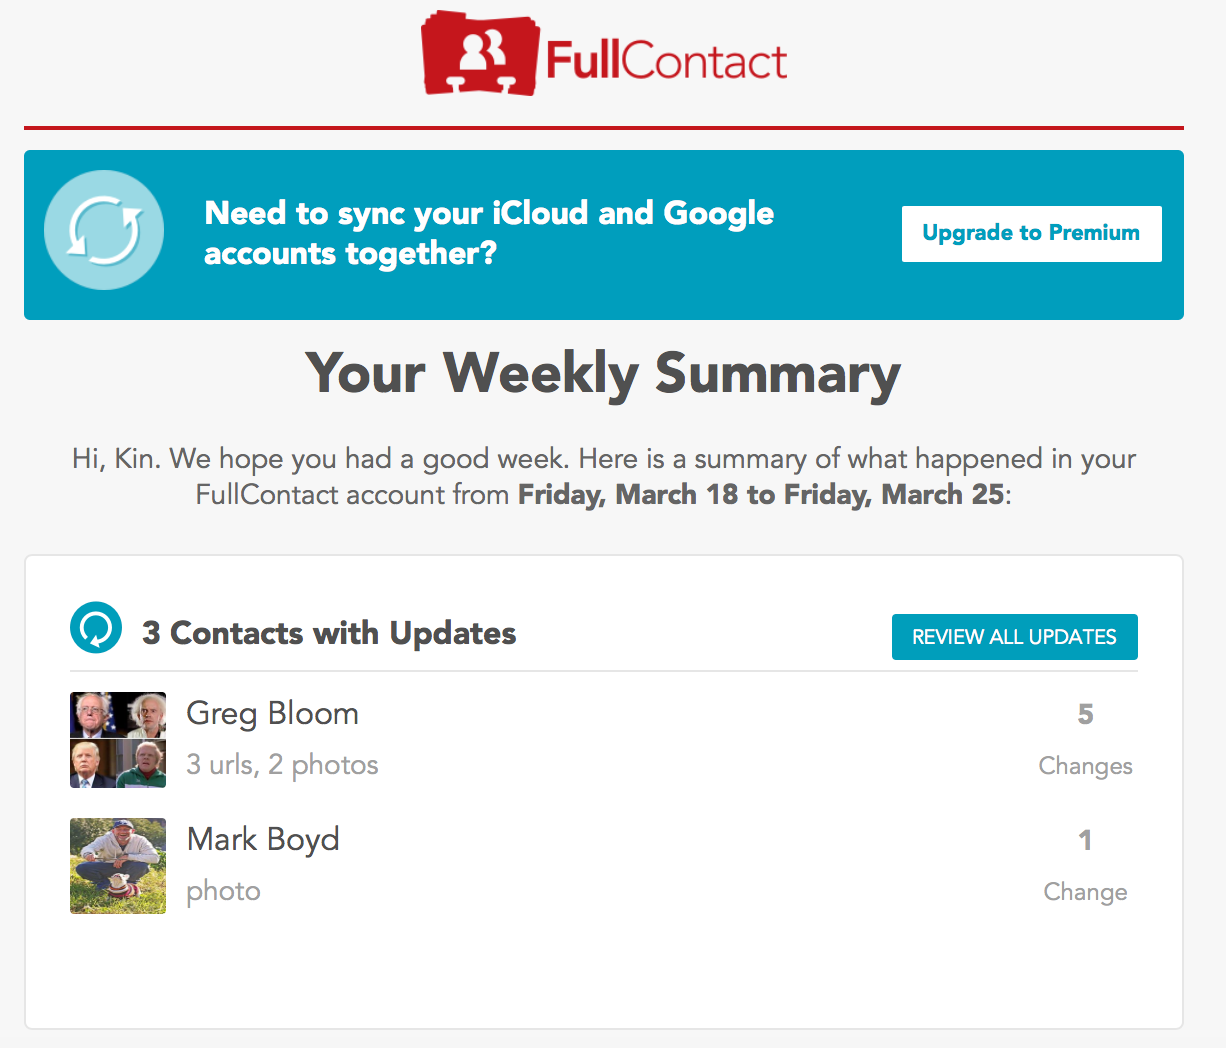This screenshot has width=1226, height=1048.
Task: Click the Friday, March 18 to March 25 date range
Action: [760, 495]
